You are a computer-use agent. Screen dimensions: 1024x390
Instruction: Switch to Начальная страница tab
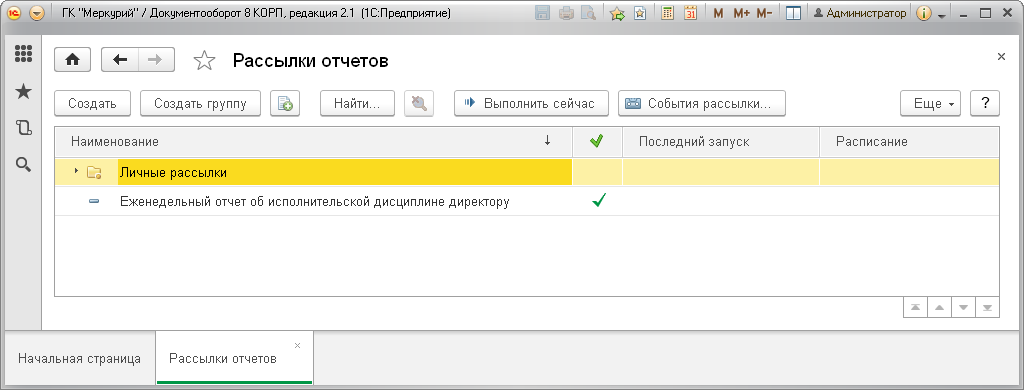pyautogui.click(x=79, y=359)
